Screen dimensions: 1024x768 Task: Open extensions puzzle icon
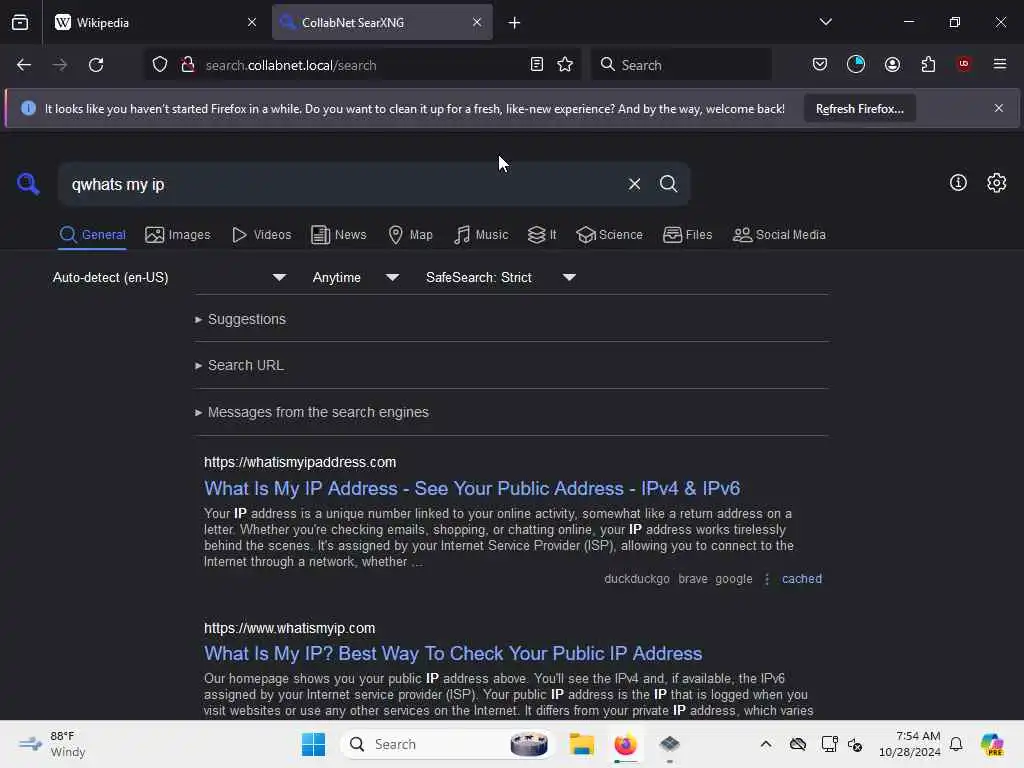[x=928, y=65]
